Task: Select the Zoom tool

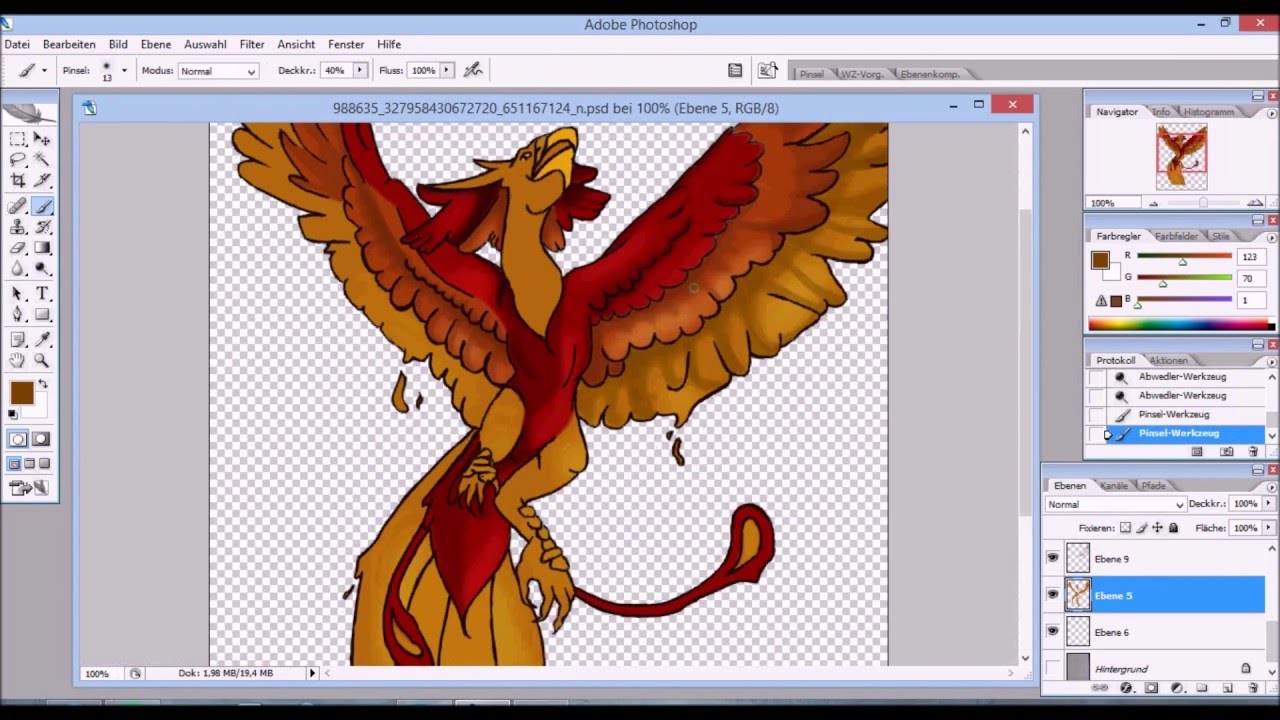Action: pyautogui.click(x=42, y=361)
